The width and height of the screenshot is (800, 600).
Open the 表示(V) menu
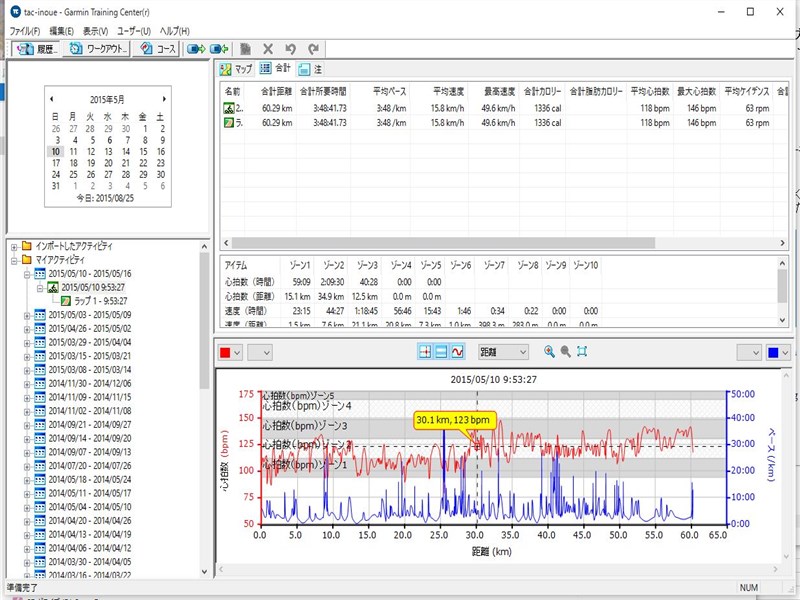(95, 31)
